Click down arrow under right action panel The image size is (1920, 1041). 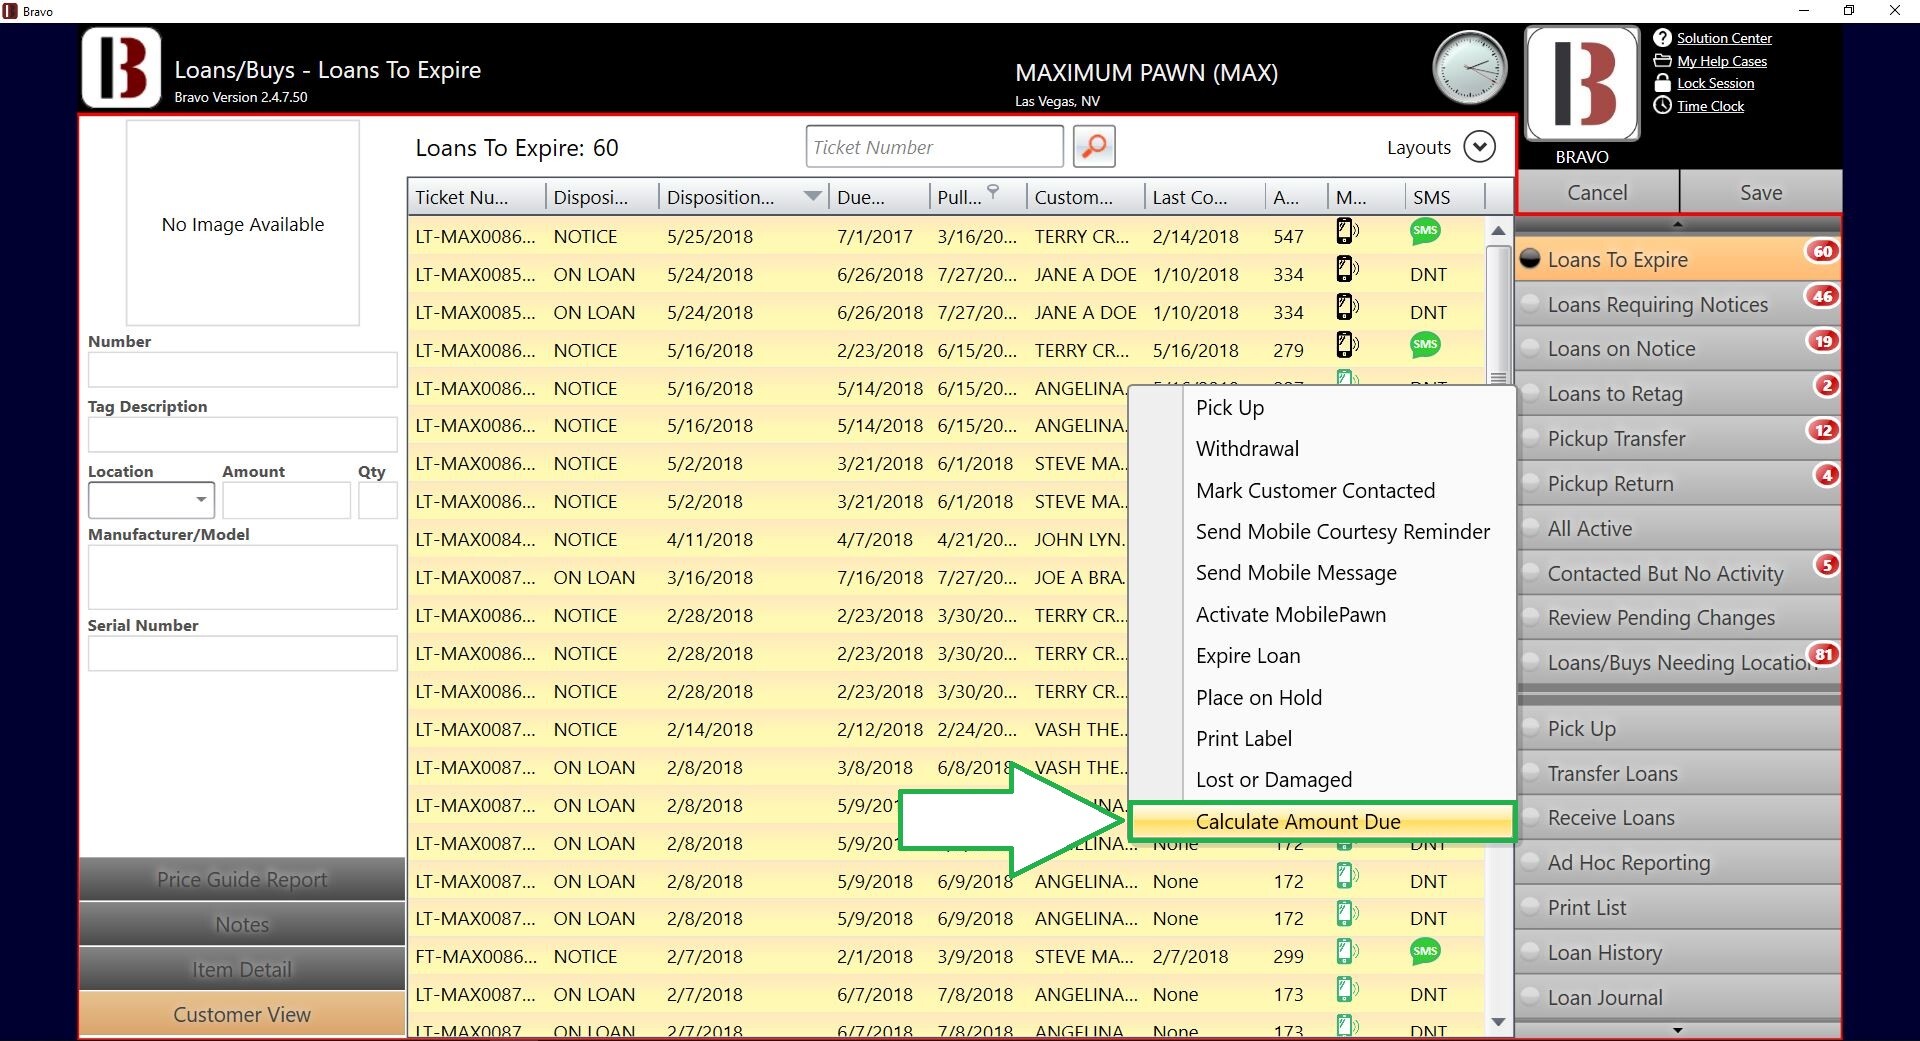coord(1678,1029)
